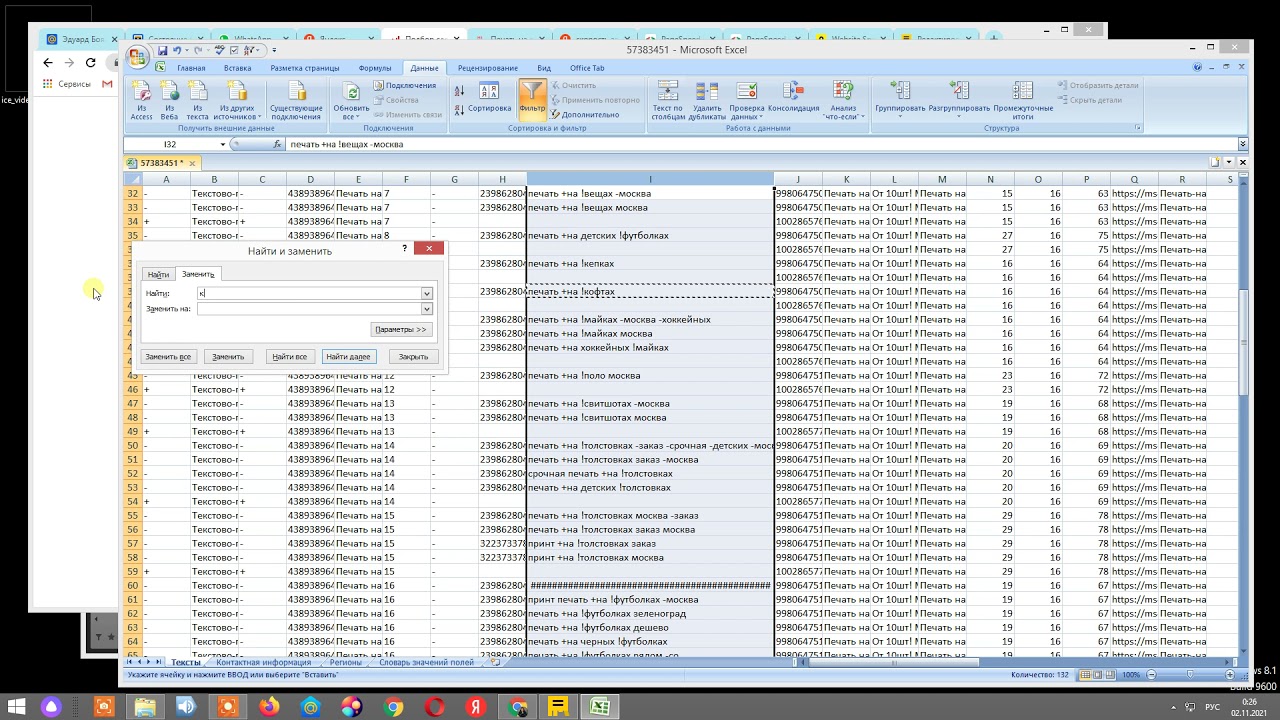Expand the 'Заменить на' field history dropdown
The width and height of the screenshot is (1280, 720).
coord(427,309)
